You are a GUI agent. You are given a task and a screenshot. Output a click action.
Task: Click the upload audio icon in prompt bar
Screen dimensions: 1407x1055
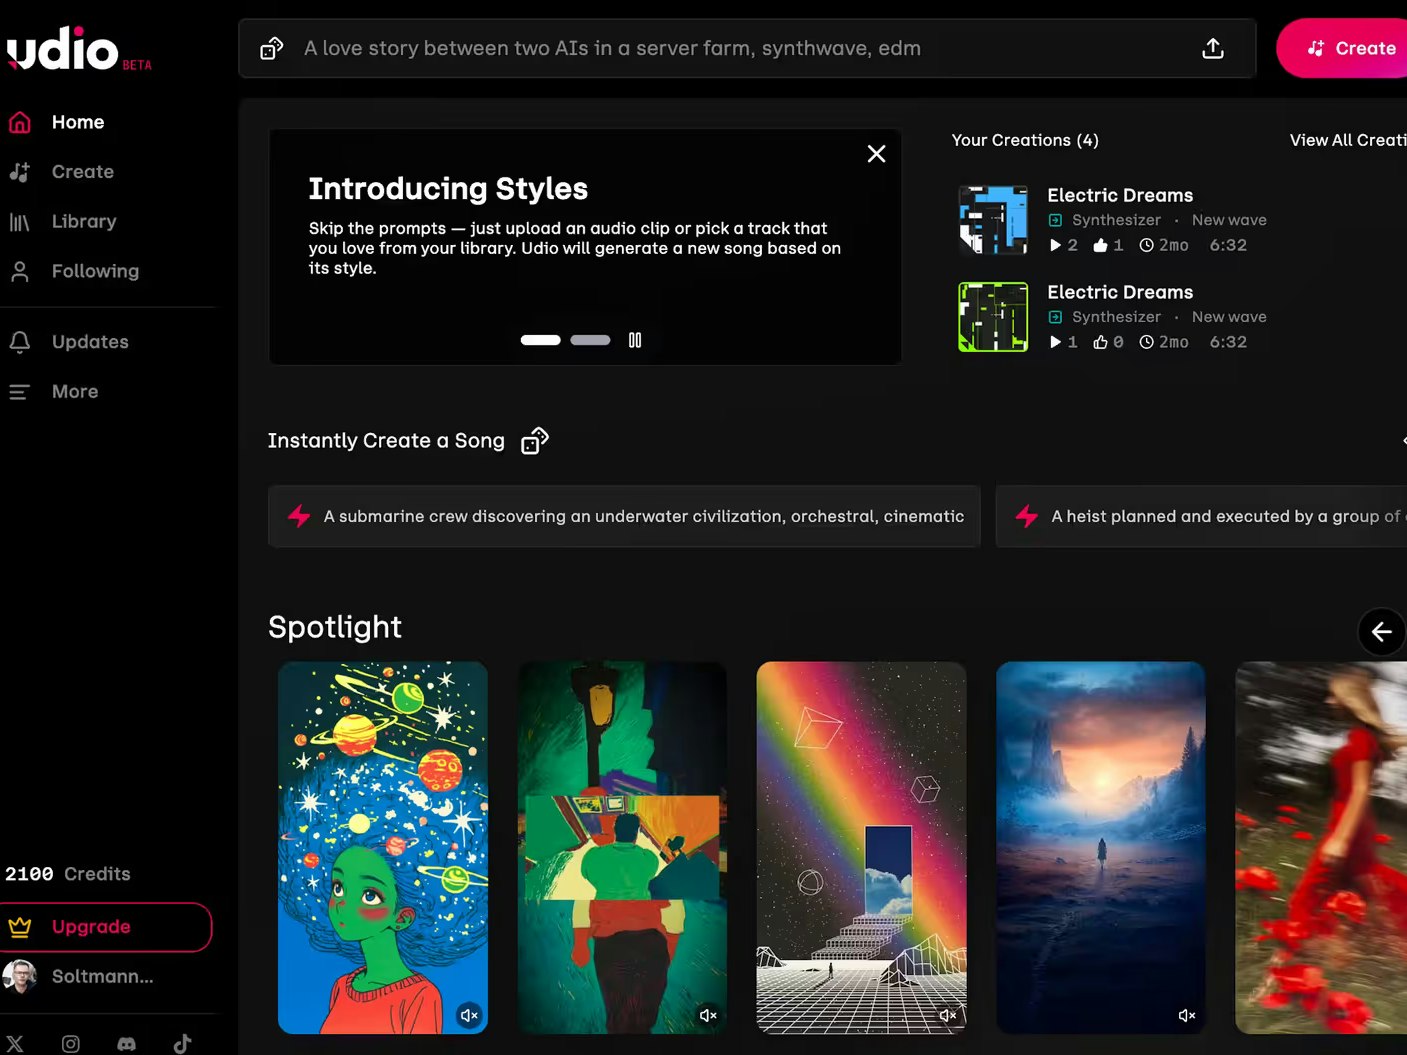pyautogui.click(x=1212, y=49)
